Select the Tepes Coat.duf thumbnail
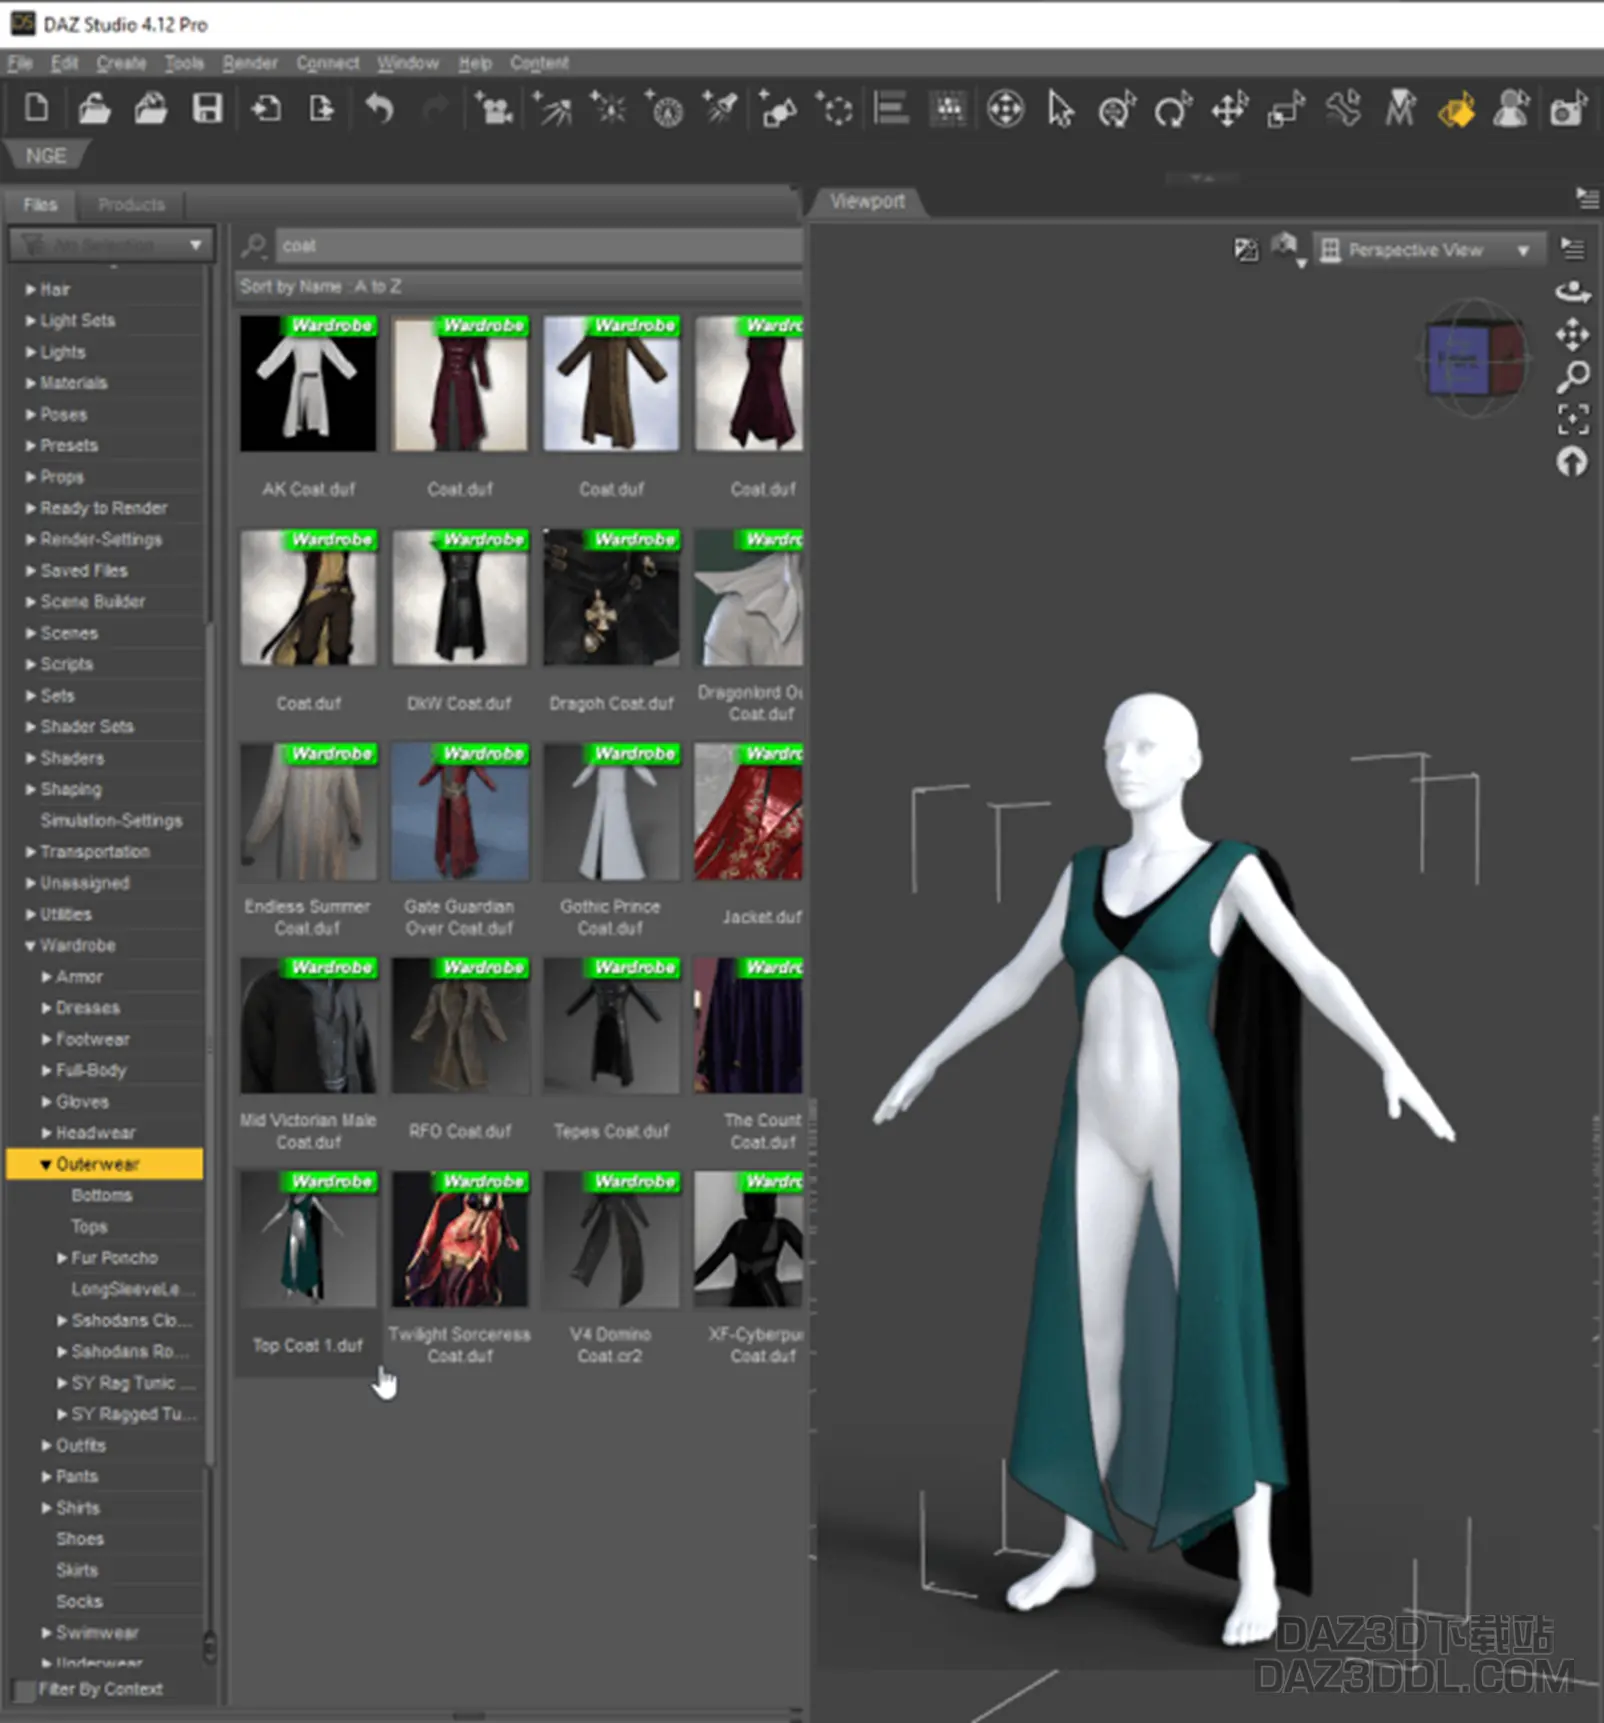Image resolution: width=1604 pixels, height=1723 pixels. [611, 1026]
